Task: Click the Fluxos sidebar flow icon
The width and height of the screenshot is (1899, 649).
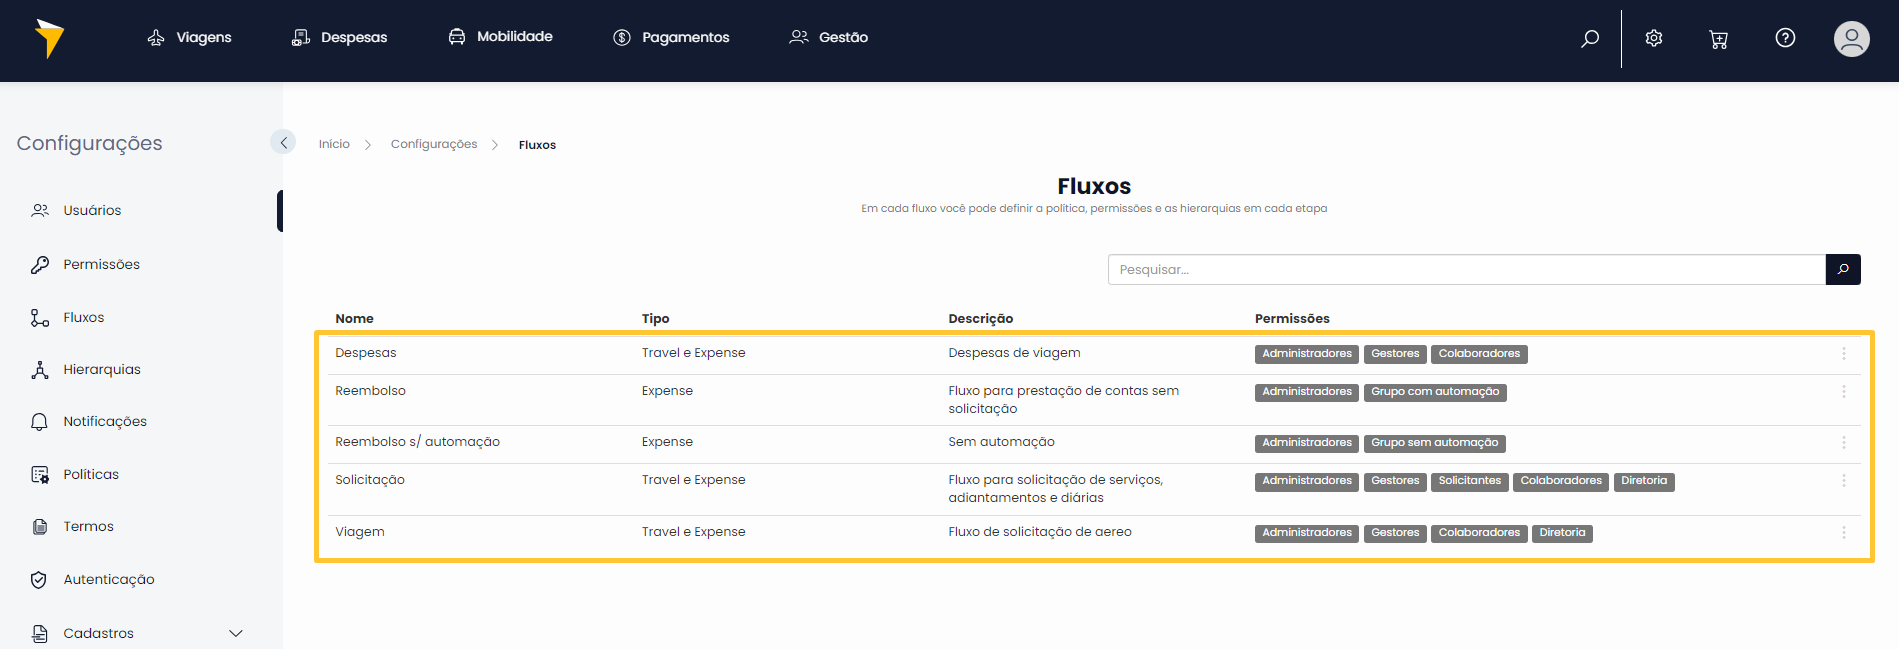Action: click(x=40, y=317)
